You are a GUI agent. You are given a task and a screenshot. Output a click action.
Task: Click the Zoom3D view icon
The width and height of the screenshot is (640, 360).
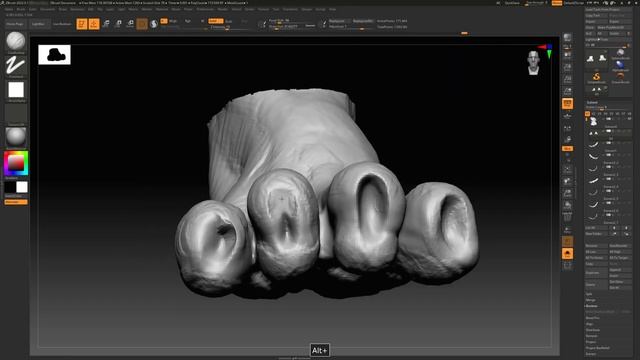567,193
